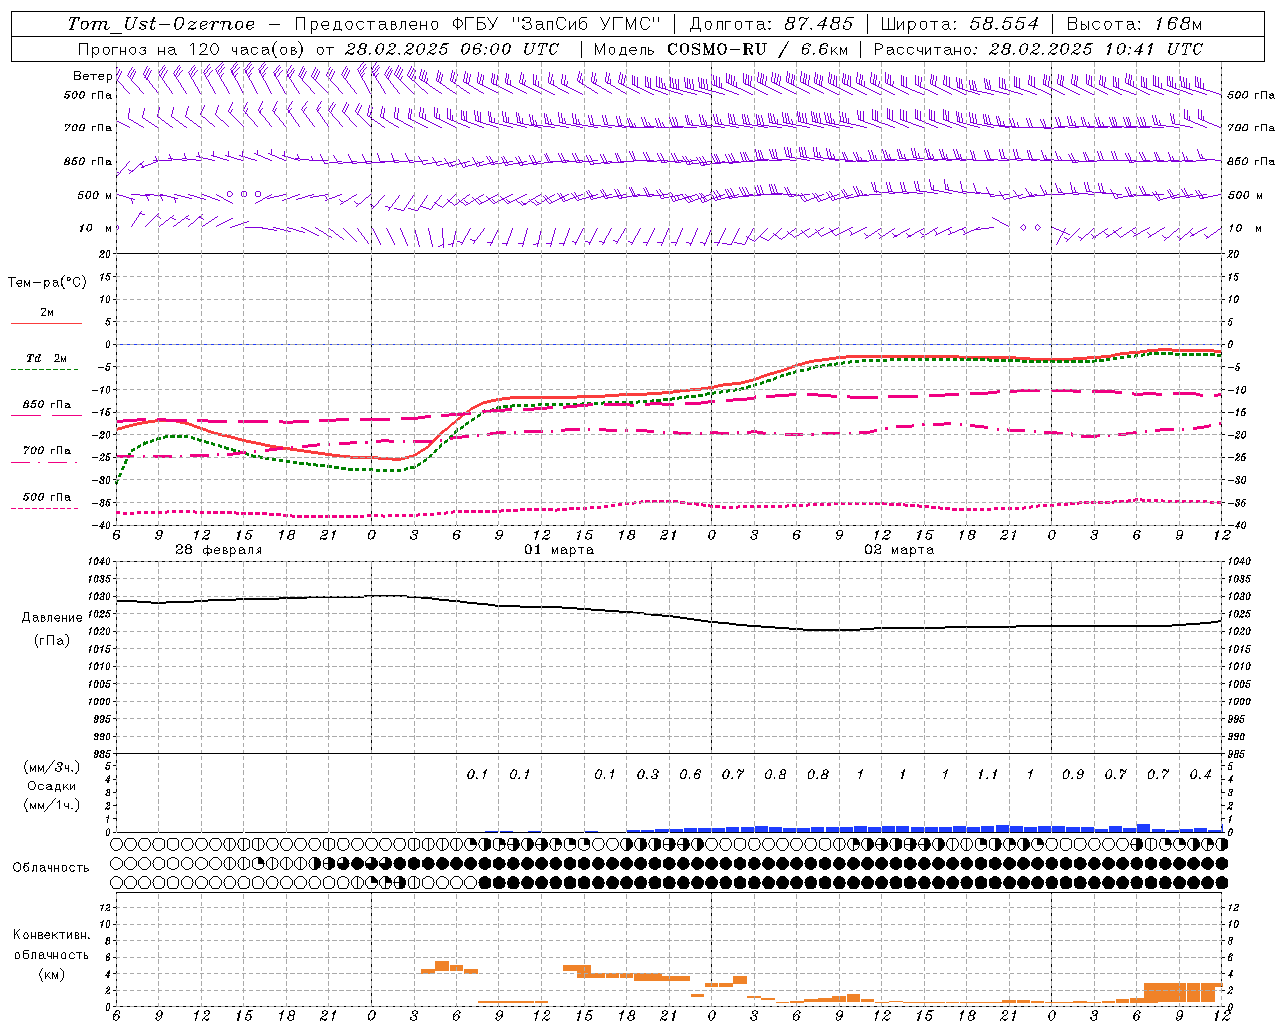Click the precipitation value 0.4

point(1200,775)
